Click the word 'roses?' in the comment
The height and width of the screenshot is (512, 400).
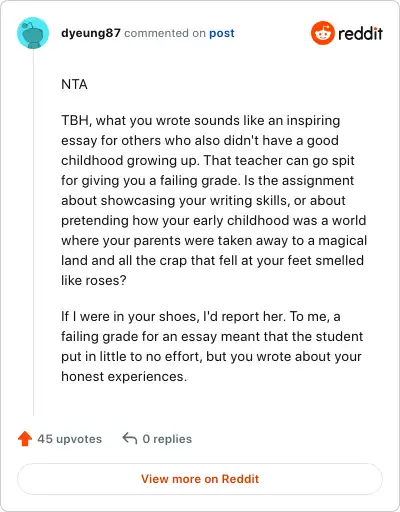point(106,280)
